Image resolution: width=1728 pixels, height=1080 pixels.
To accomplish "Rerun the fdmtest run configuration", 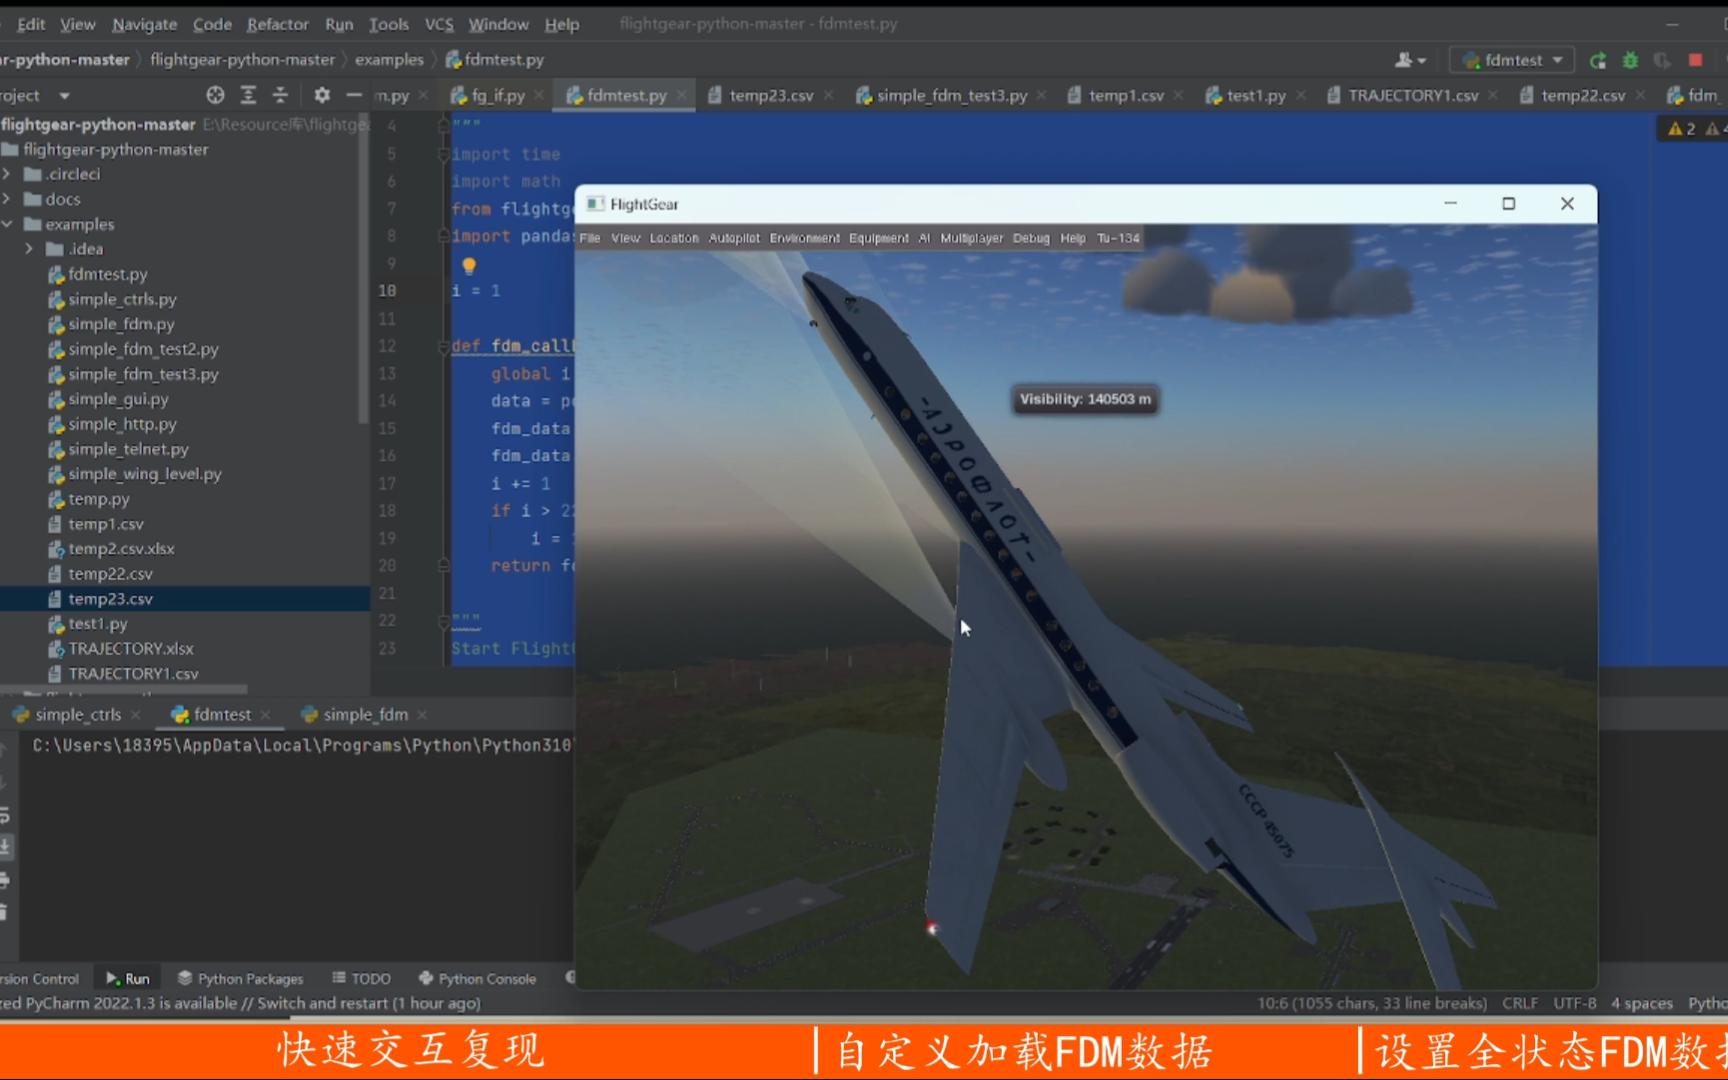I will click(1597, 59).
